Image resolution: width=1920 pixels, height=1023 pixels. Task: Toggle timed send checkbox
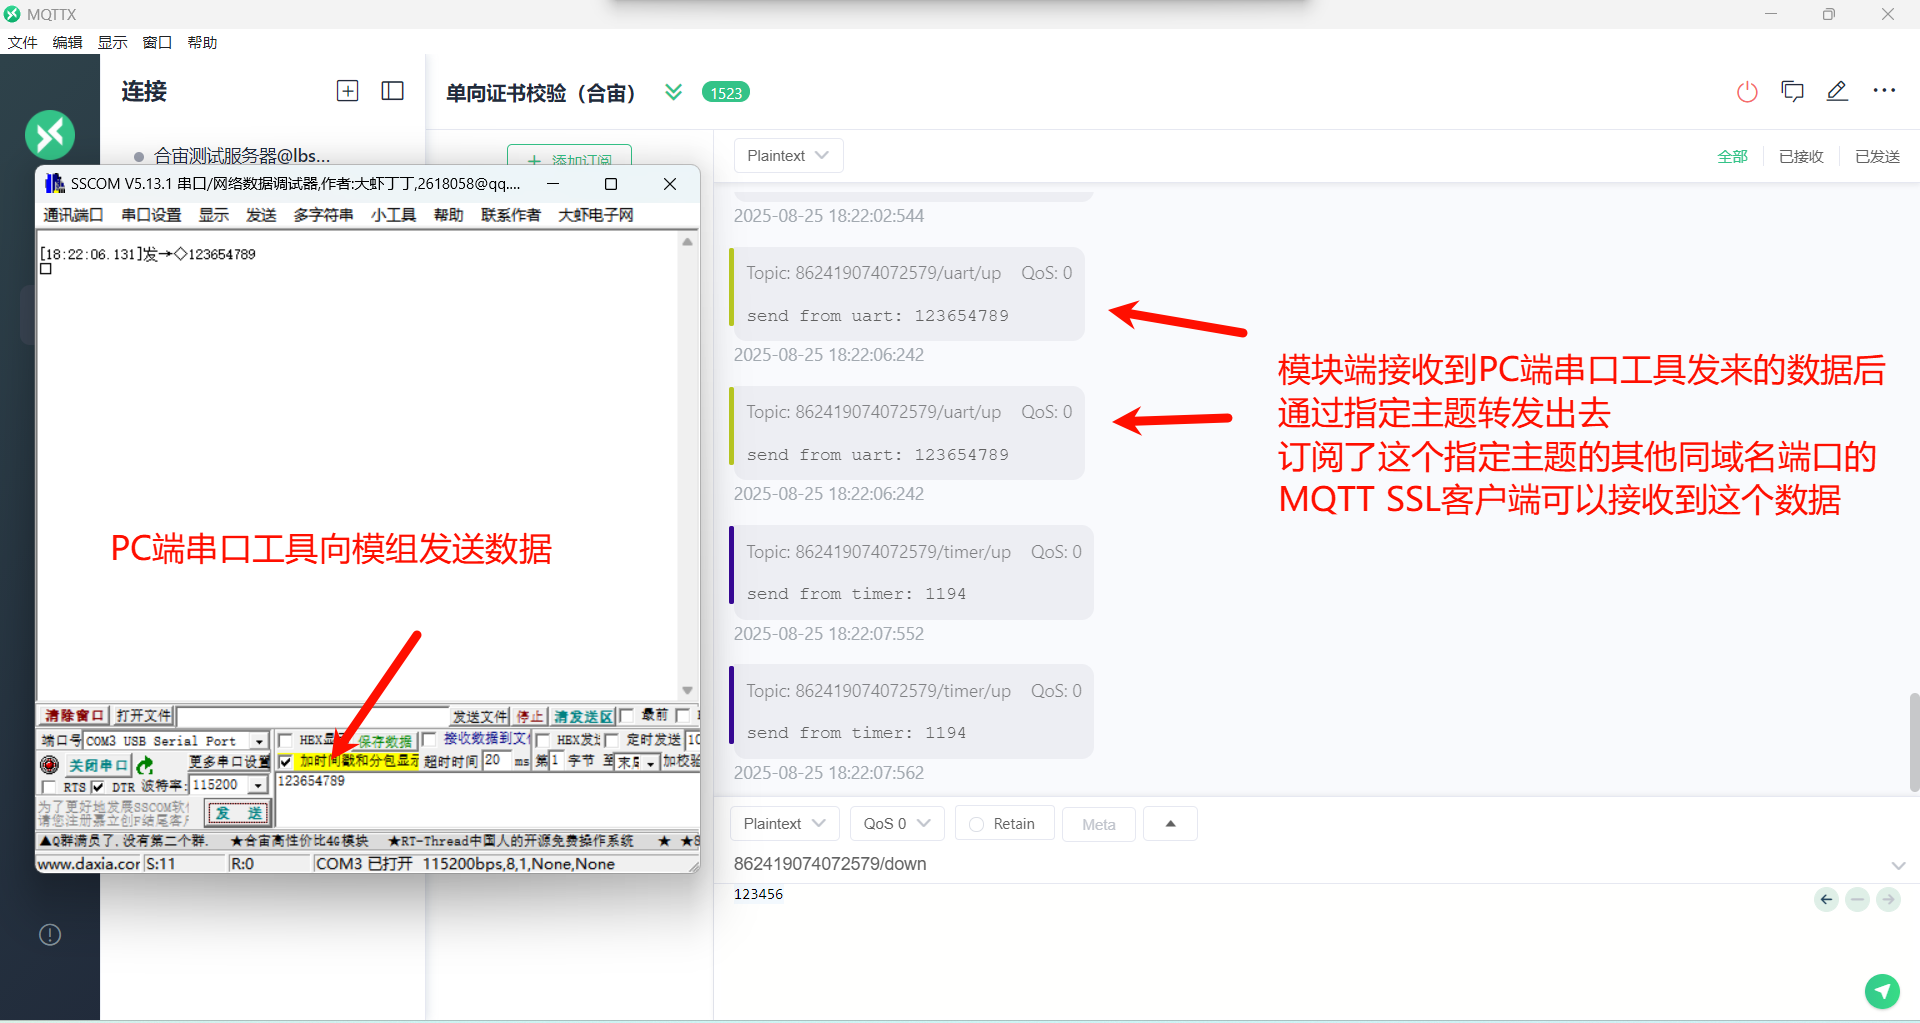coord(611,741)
